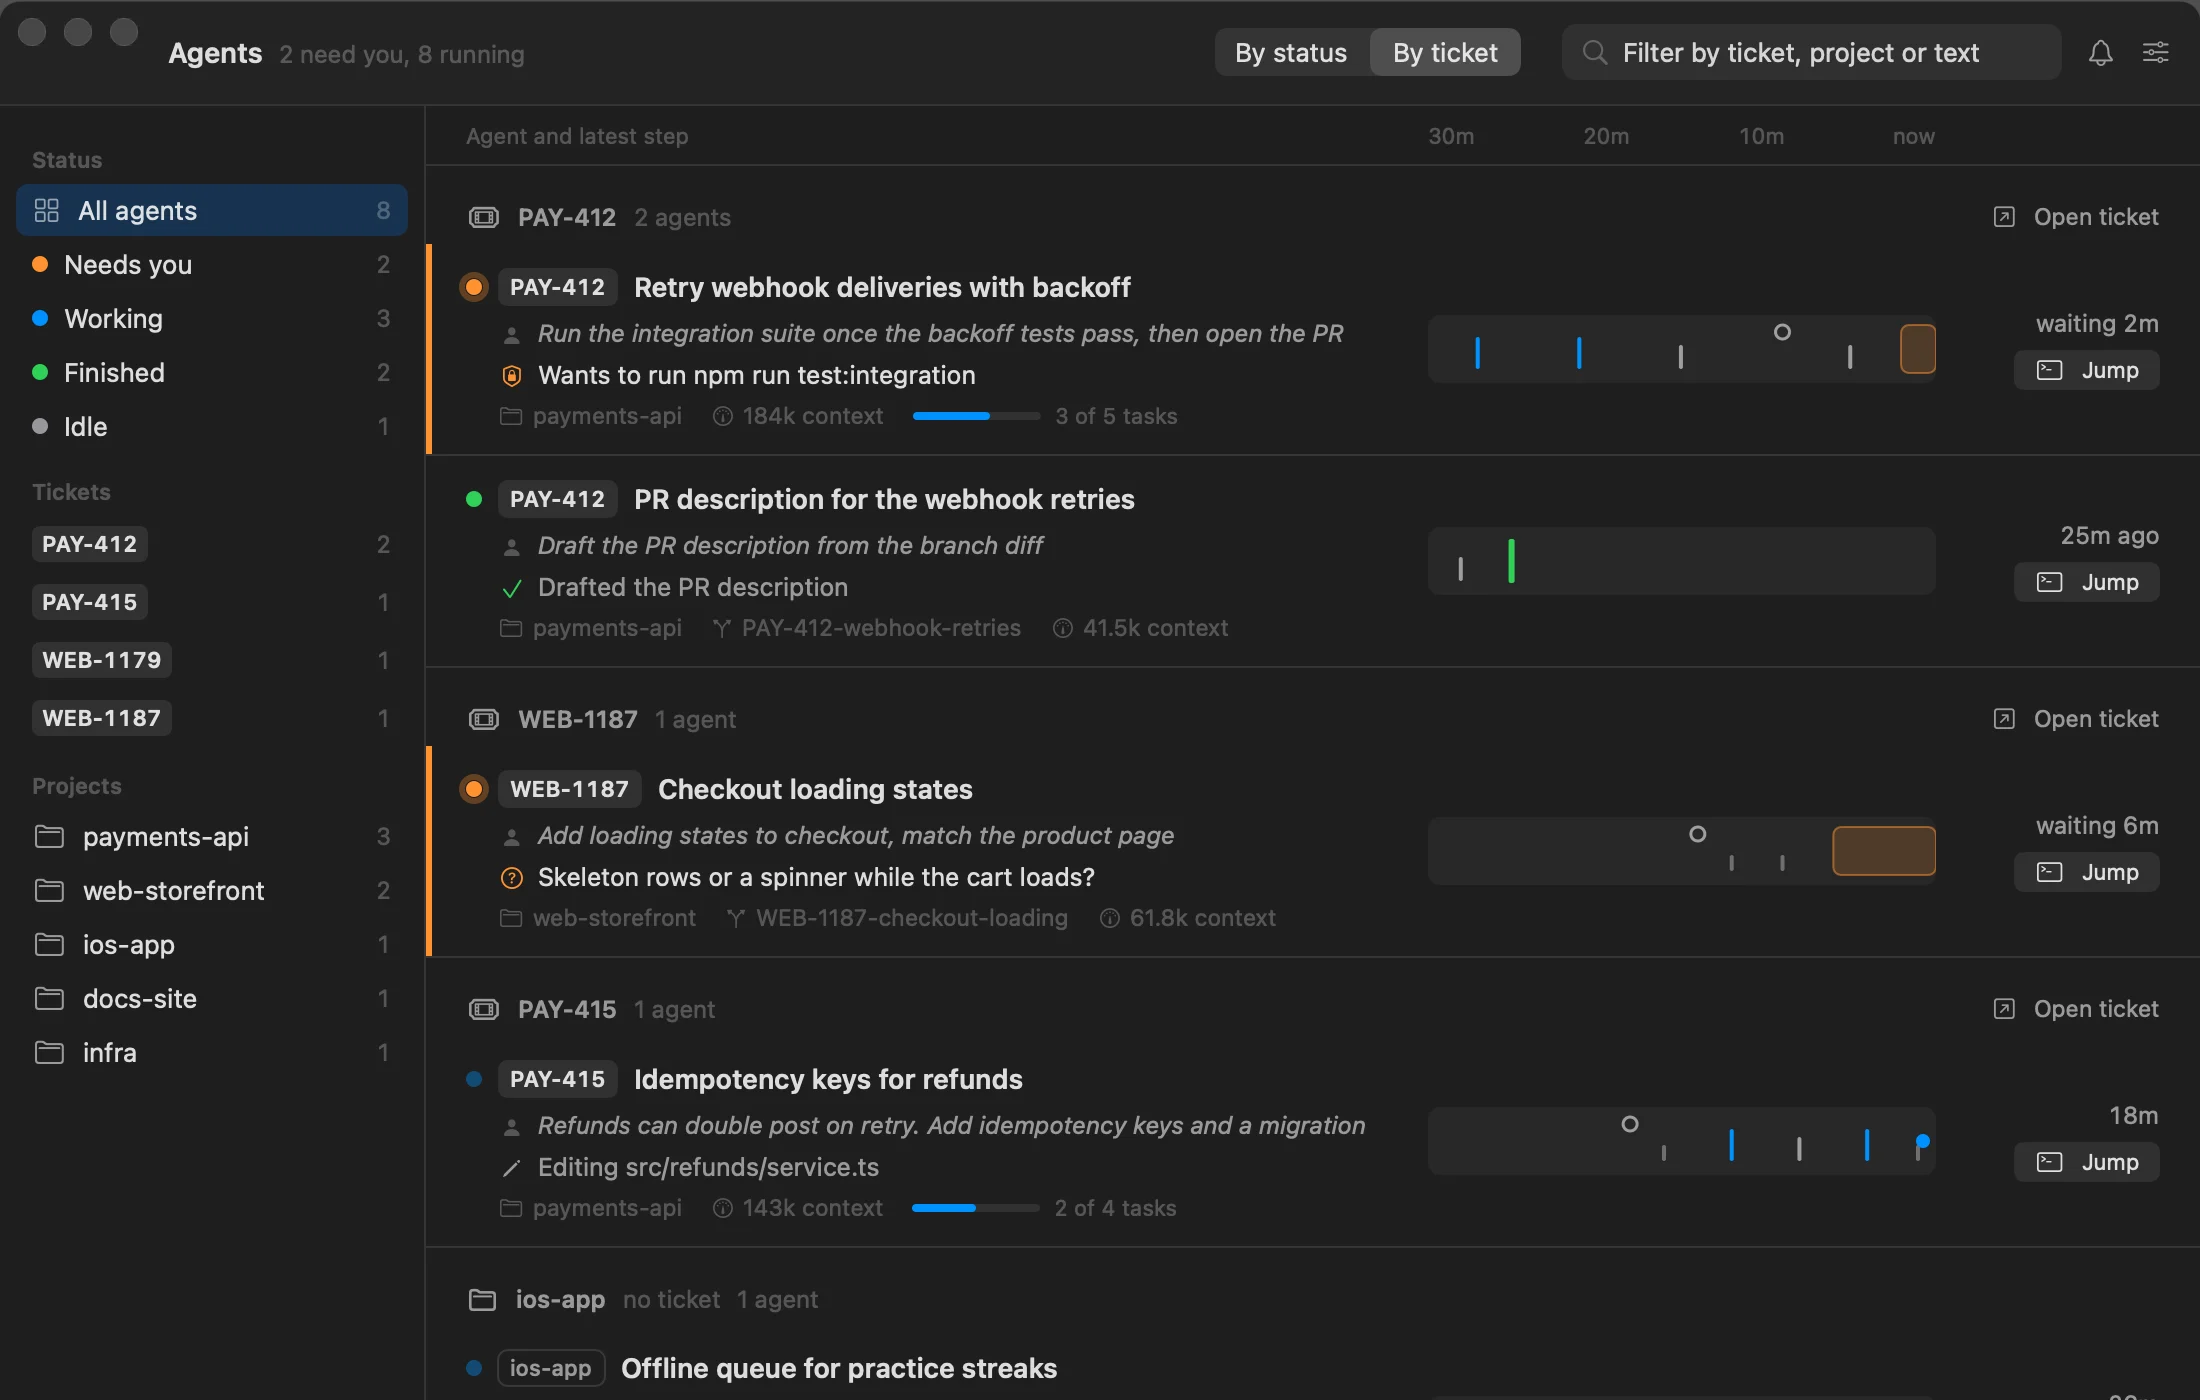Select the infra project
Screen dimensions: 2200x1400
pos(212,1052)
